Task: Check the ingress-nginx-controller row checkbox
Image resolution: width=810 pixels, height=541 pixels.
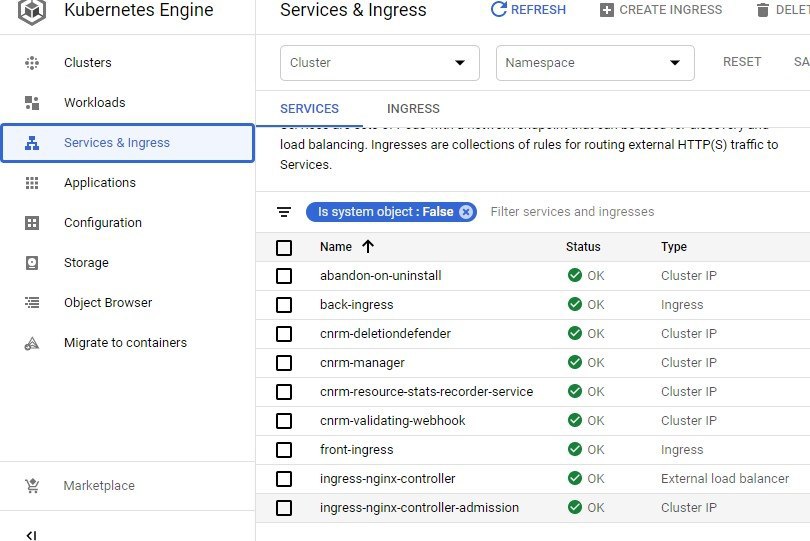Action: click(284, 478)
